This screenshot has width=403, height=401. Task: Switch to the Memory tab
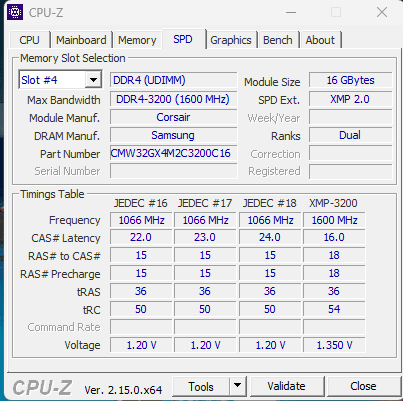(x=137, y=40)
